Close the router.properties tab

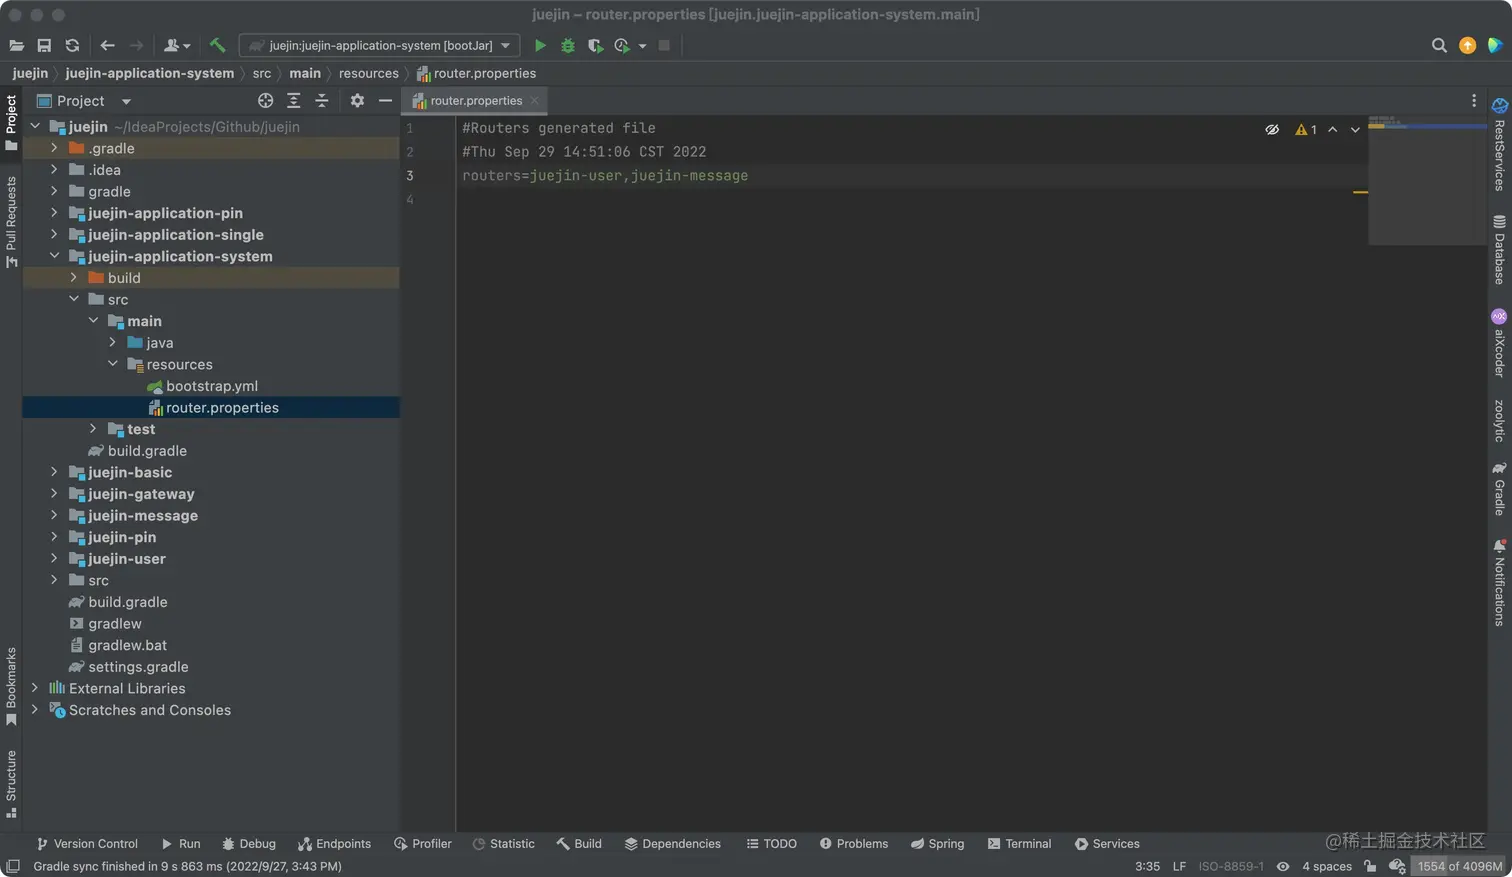pos(535,100)
